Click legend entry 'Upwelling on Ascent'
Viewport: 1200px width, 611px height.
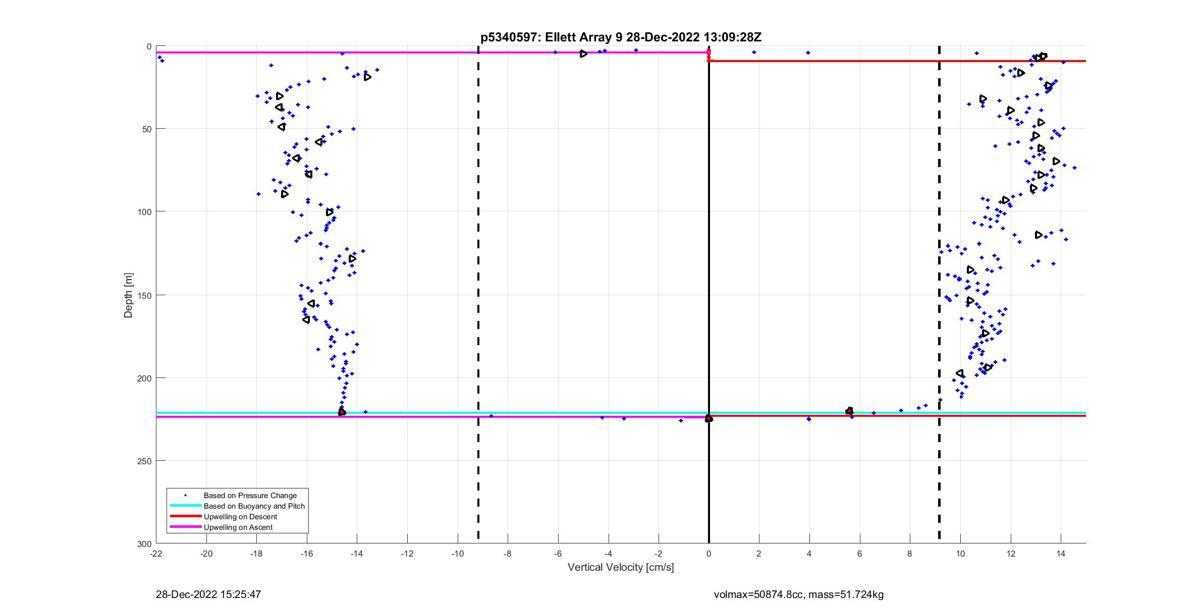coord(238,527)
